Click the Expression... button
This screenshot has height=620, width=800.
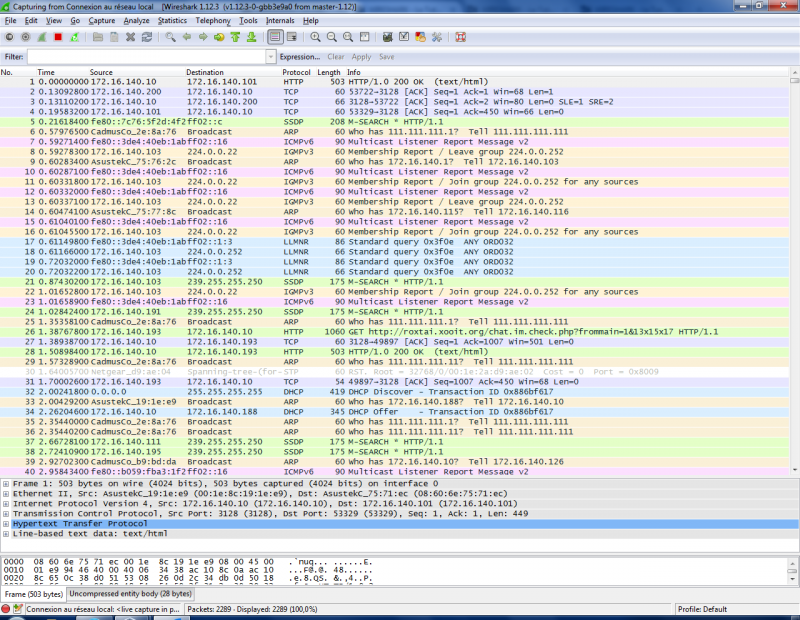tap(299, 57)
